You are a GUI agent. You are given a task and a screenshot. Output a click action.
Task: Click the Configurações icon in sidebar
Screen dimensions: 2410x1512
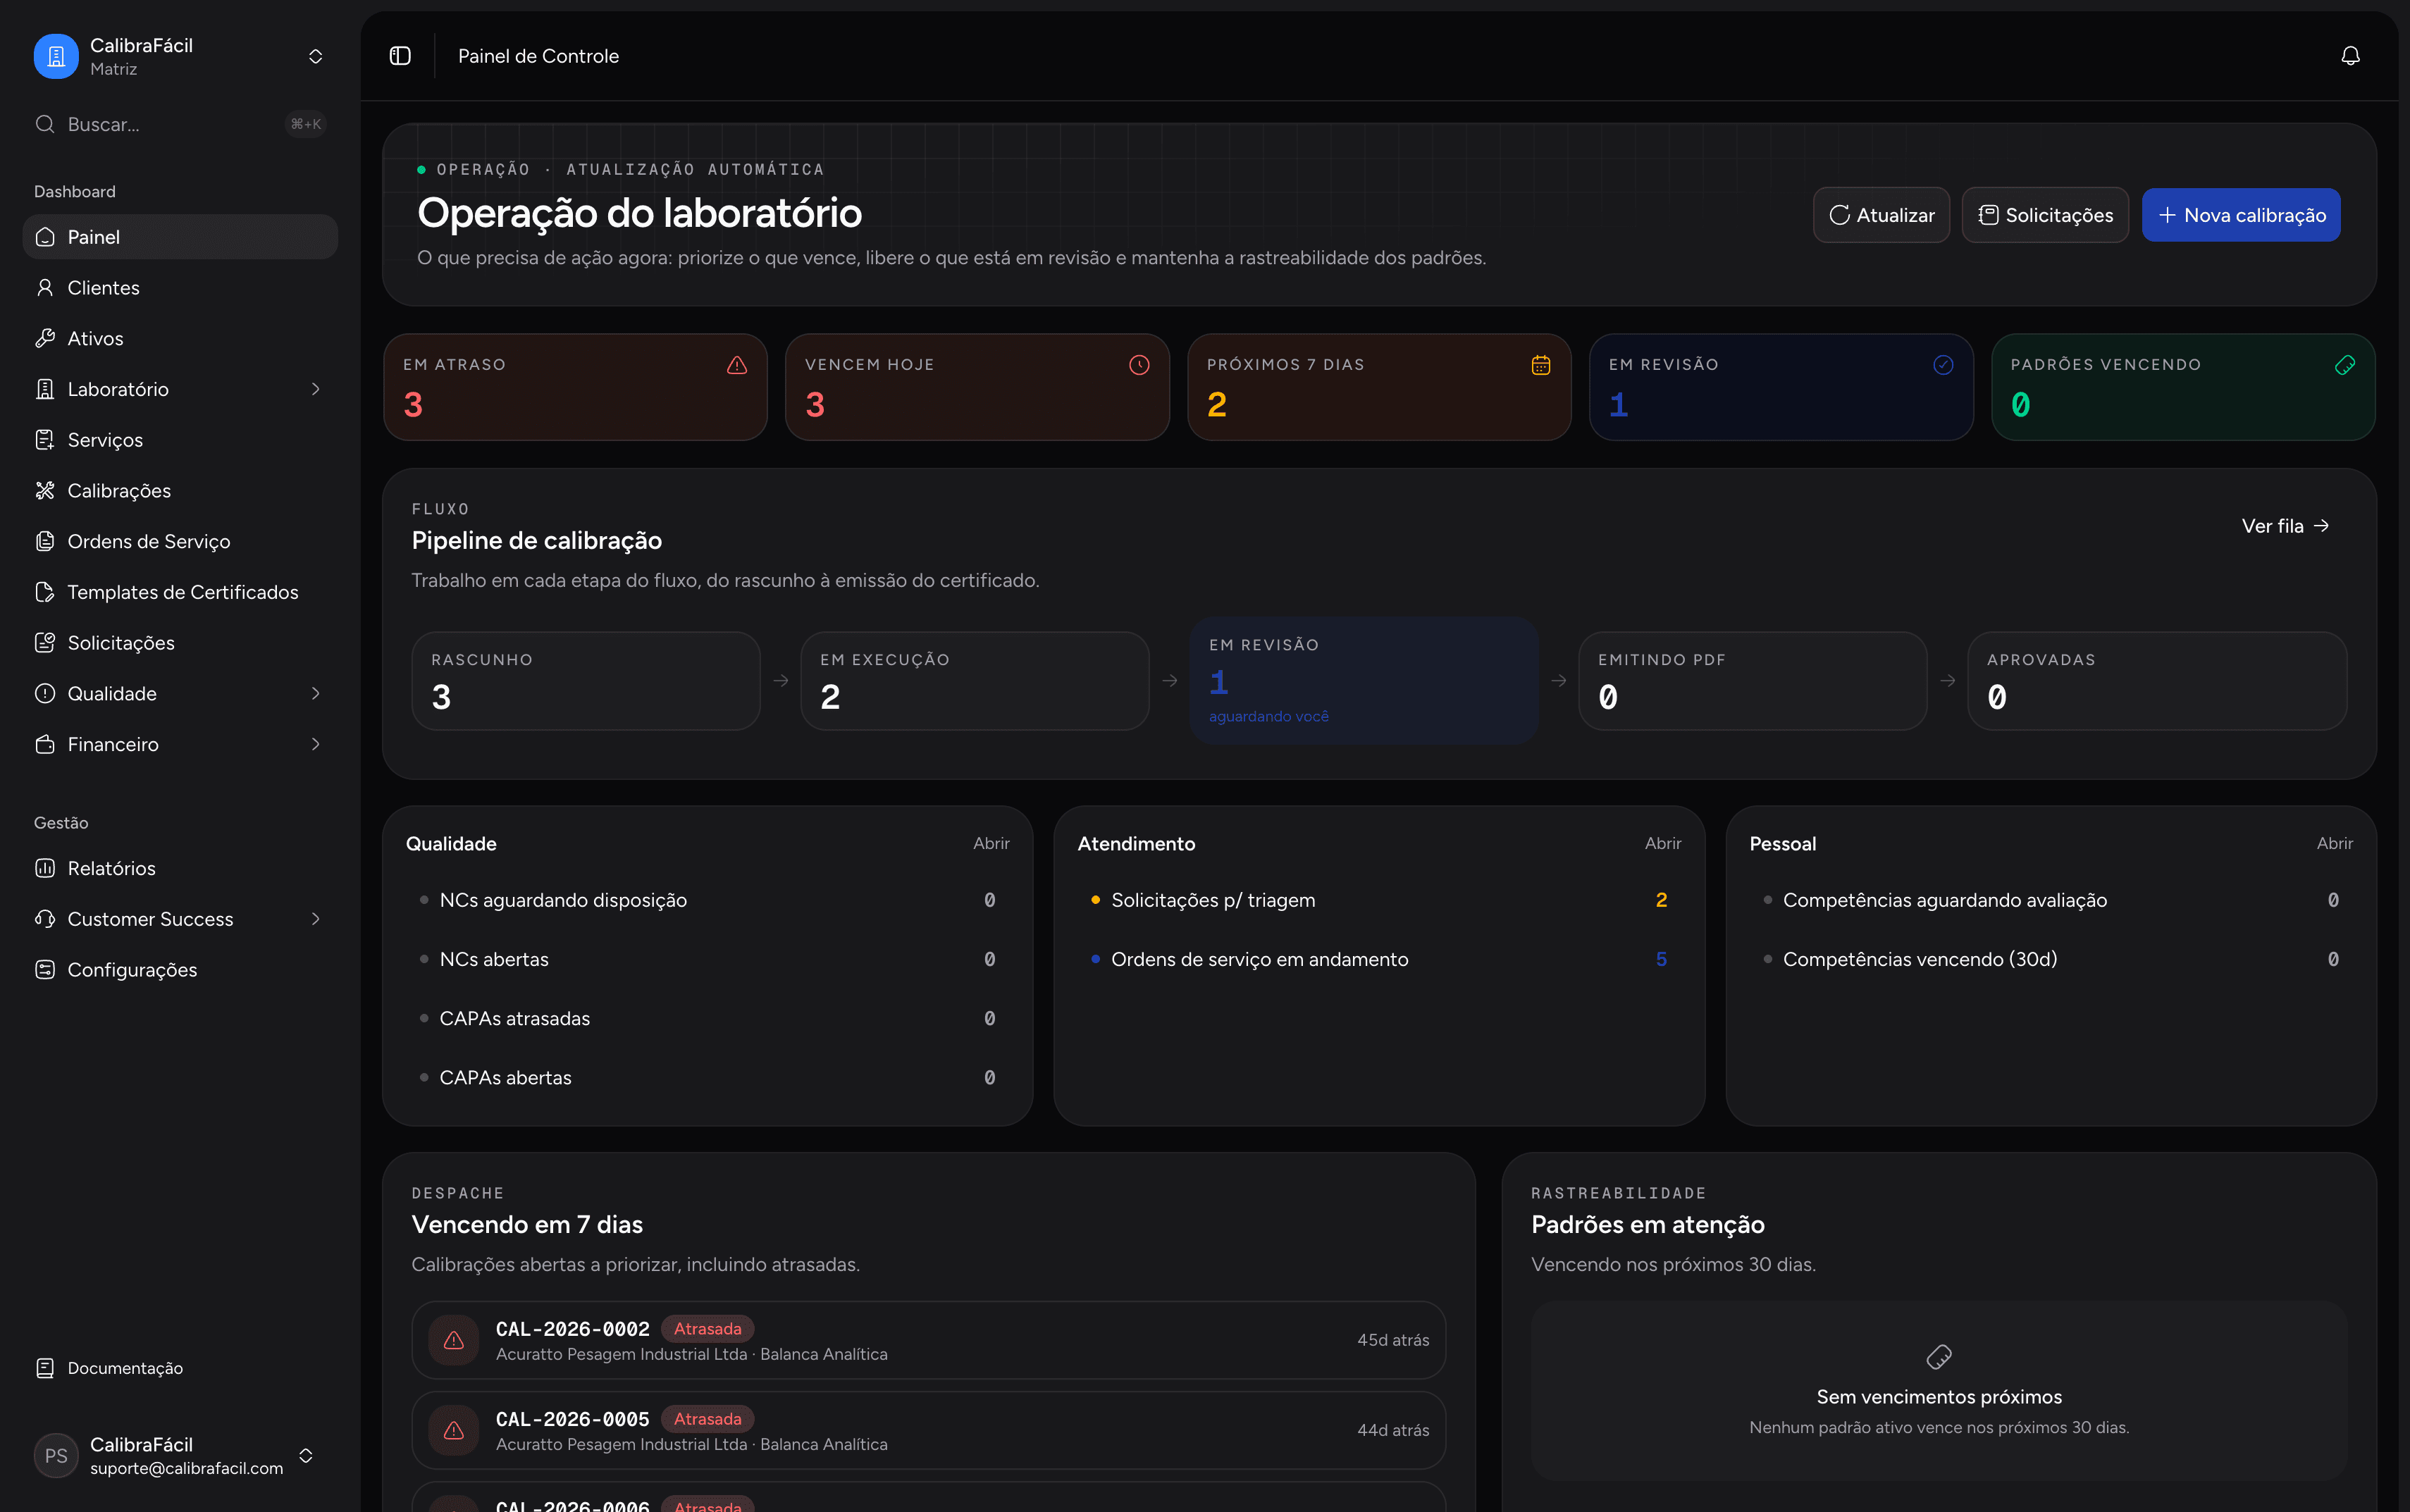[x=45, y=970]
